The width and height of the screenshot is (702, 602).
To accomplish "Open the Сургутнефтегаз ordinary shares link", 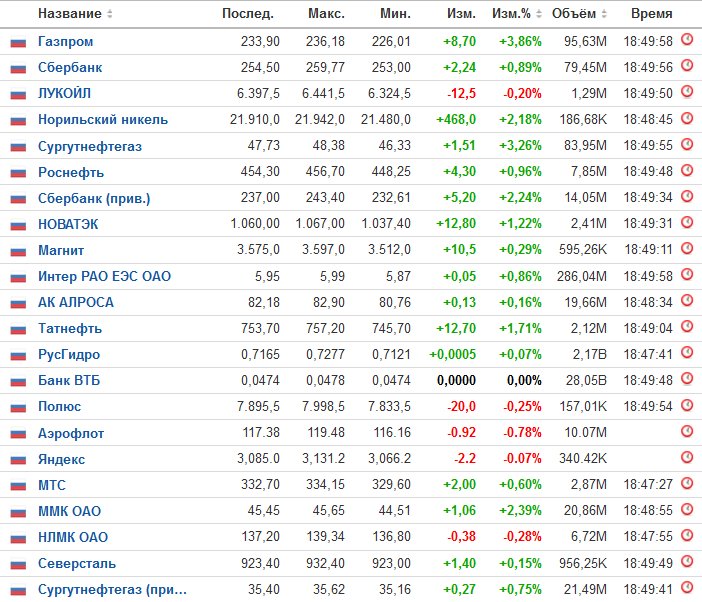I will [90, 146].
